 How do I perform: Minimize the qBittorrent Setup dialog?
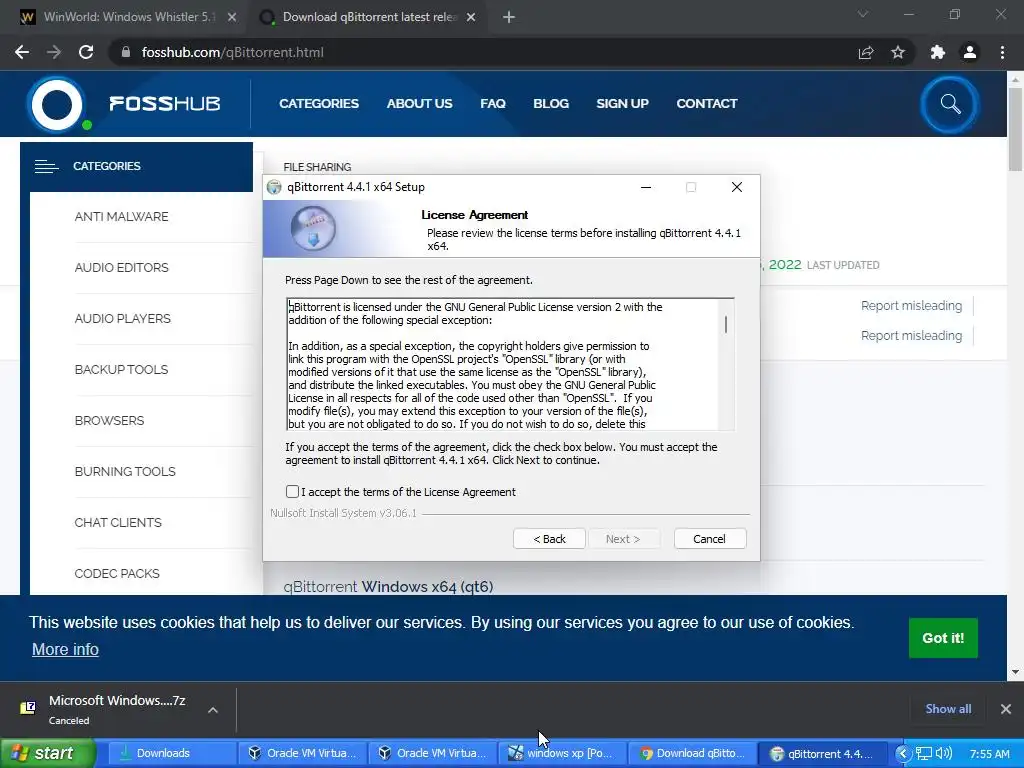click(646, 187)
